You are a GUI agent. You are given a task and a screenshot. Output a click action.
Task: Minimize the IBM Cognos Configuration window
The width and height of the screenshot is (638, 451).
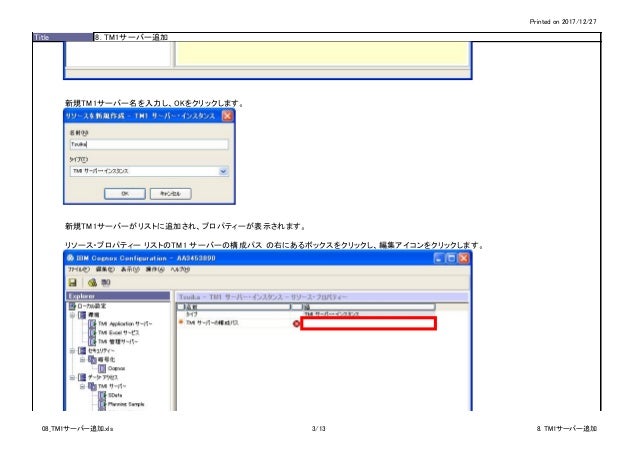[439, 258]
